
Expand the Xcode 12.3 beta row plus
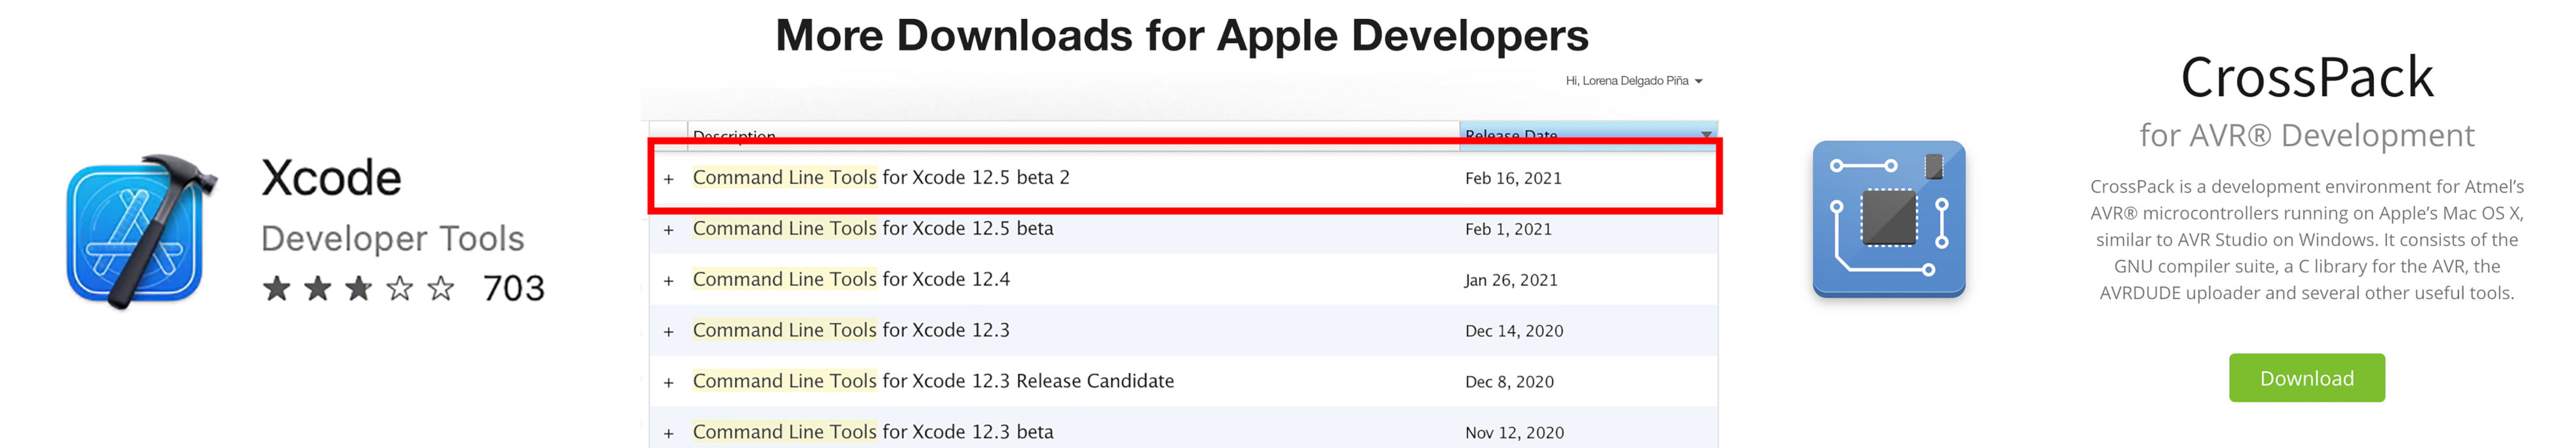point(669,434)
